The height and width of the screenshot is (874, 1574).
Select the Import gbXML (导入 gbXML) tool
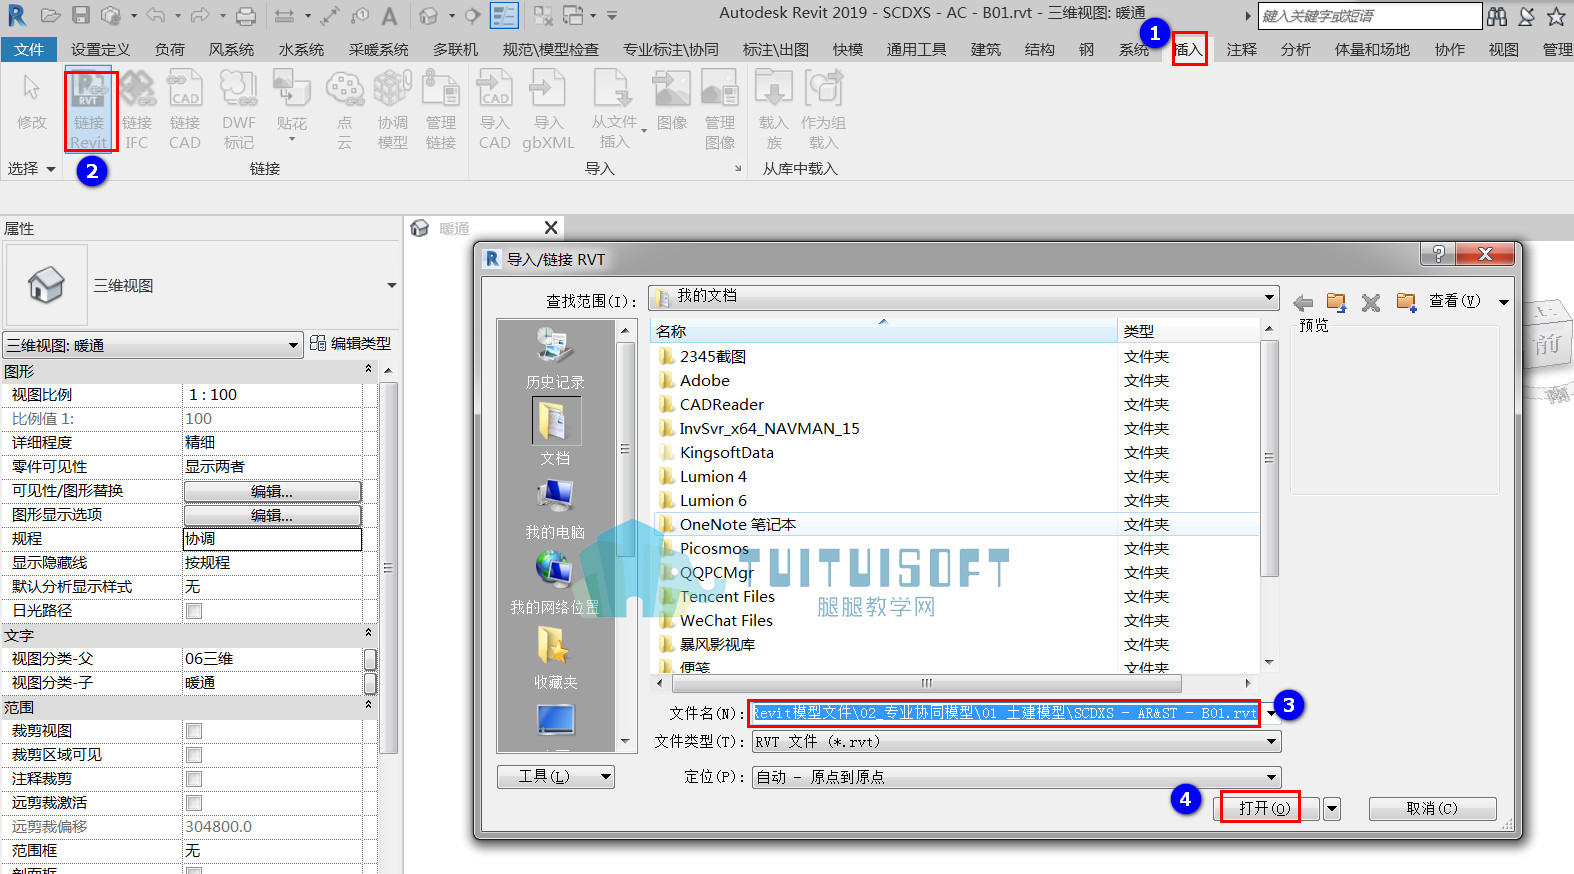coord(548,110)
